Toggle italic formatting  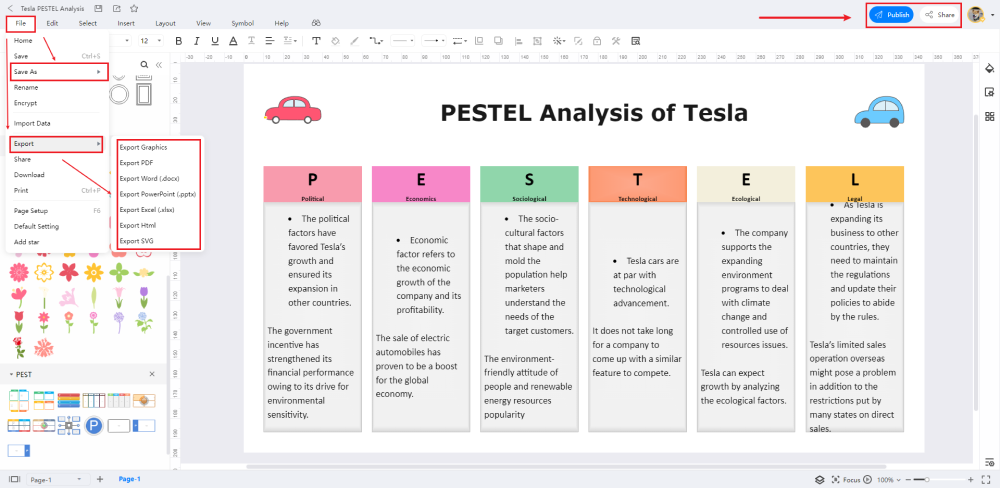[196, 41]
